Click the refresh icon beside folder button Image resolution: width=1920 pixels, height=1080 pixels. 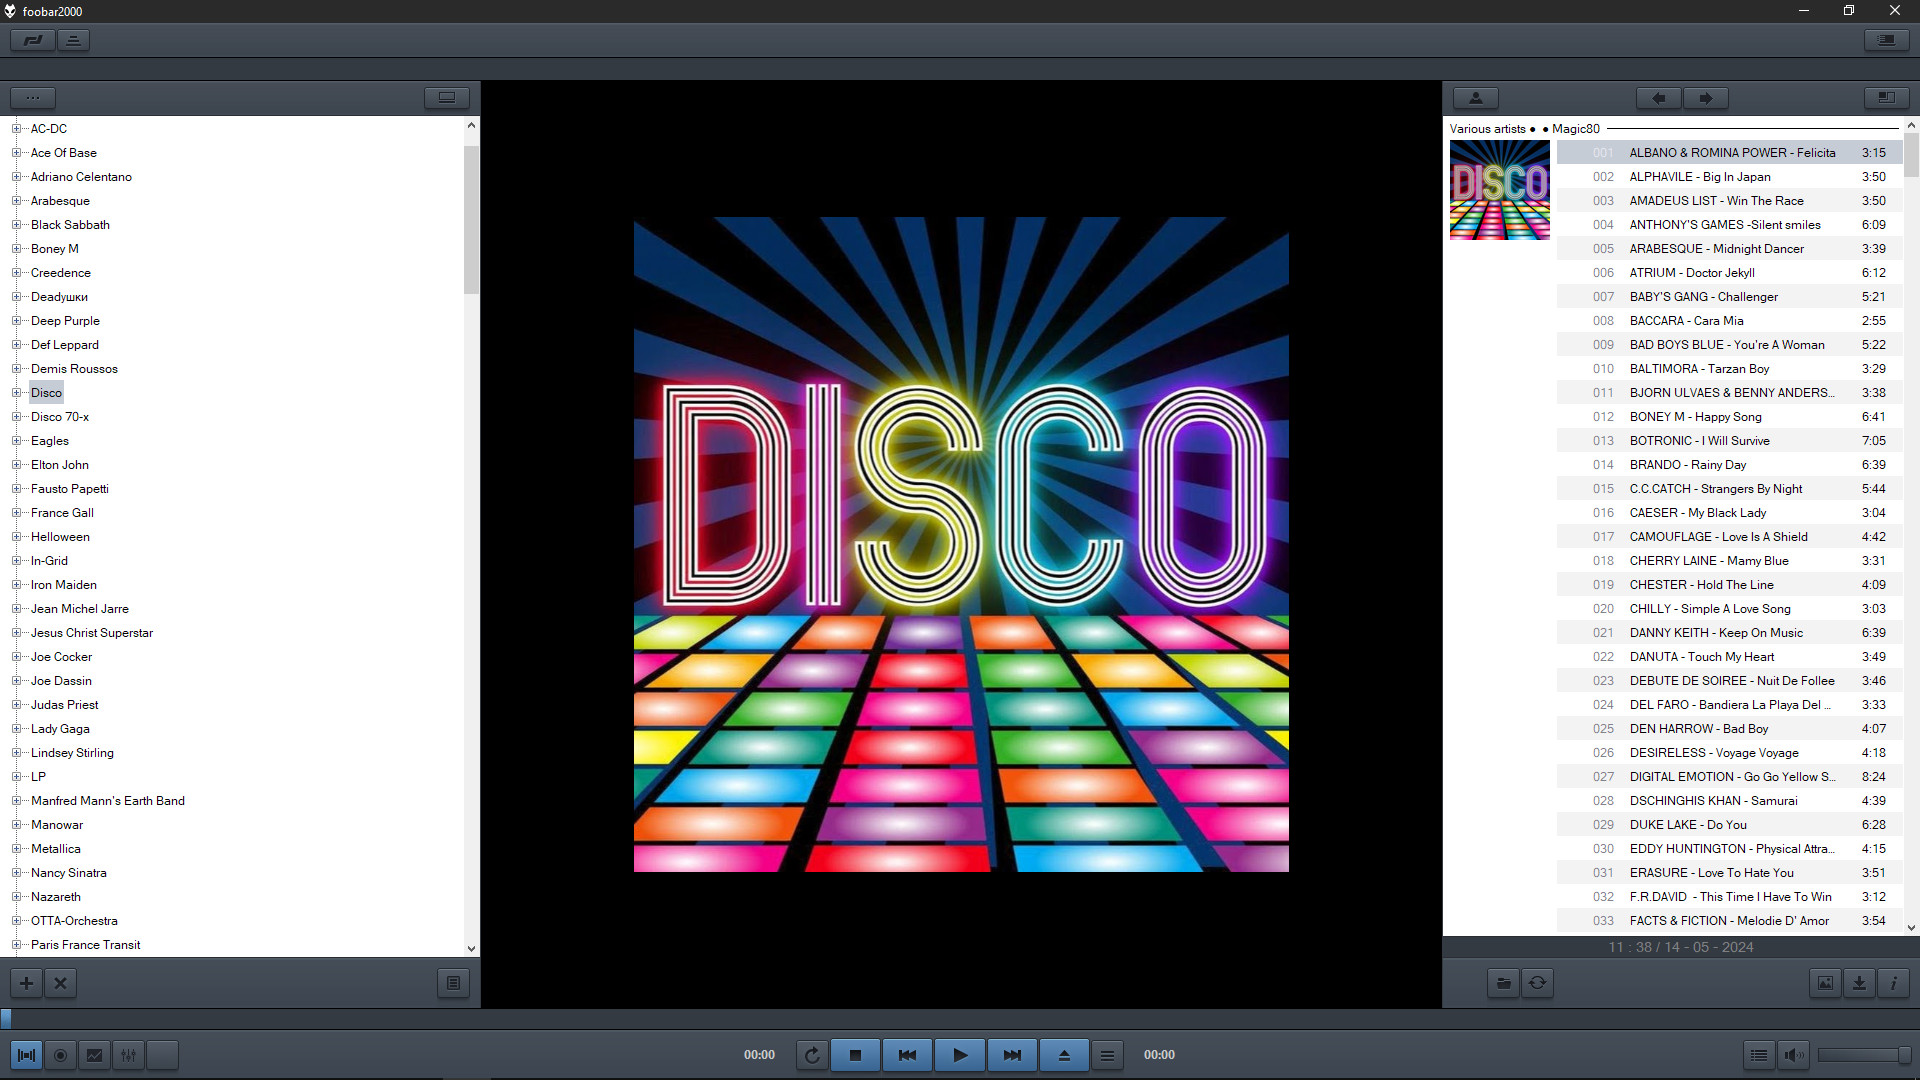click(1538, 983)
